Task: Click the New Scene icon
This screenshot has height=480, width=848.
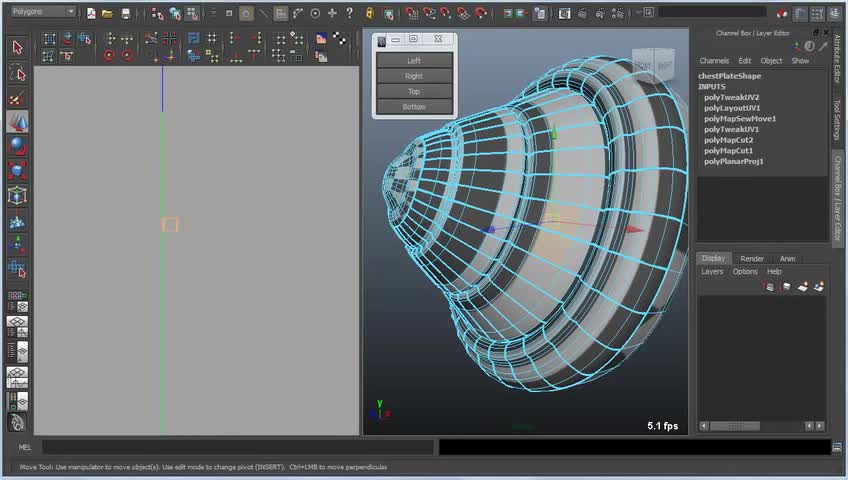Action: click(91, 13)
